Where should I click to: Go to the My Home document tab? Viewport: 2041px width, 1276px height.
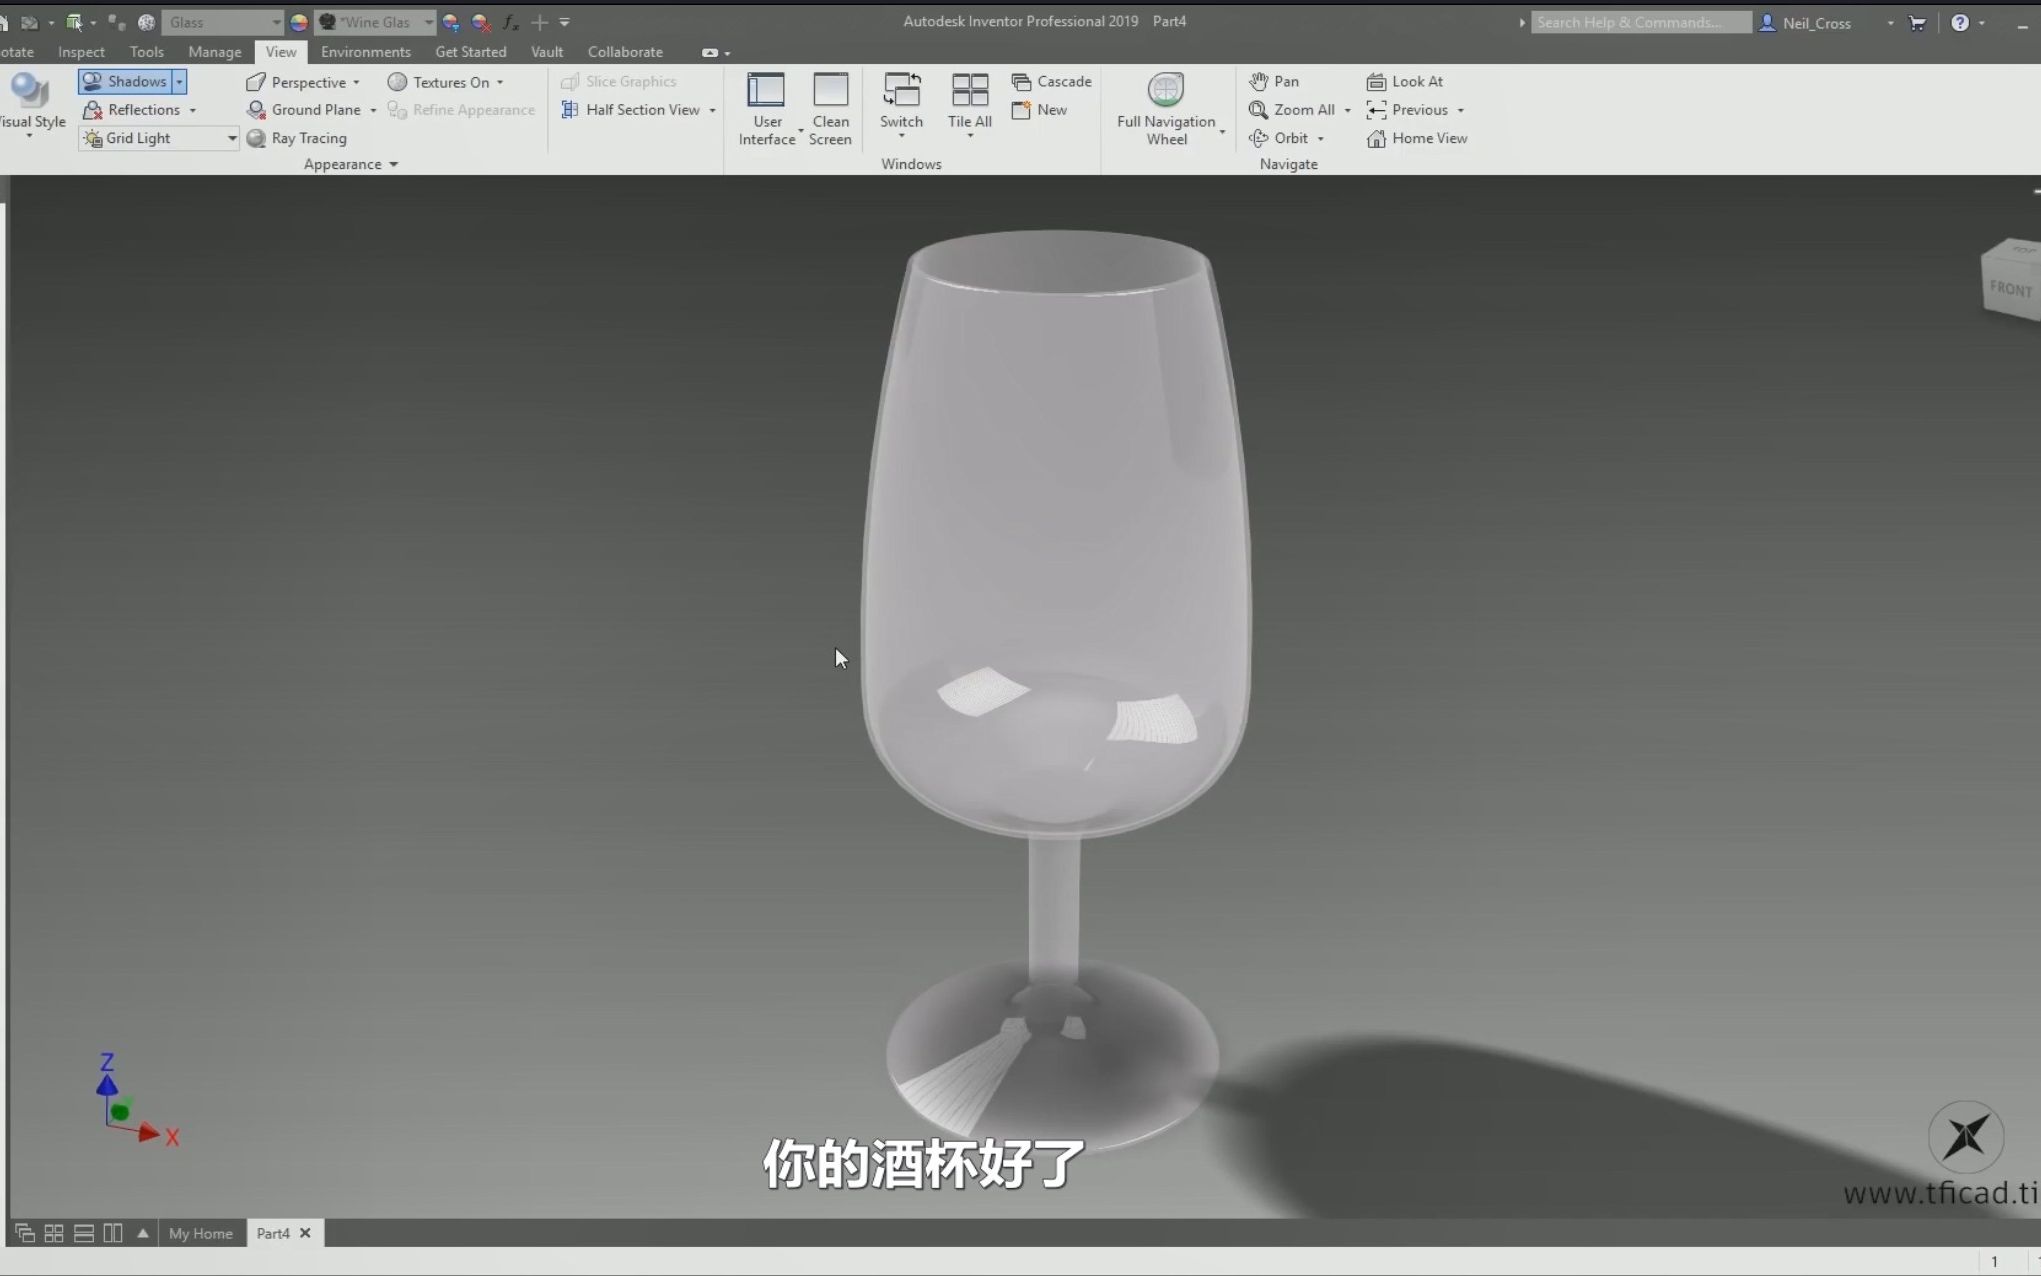(200, 1233)
